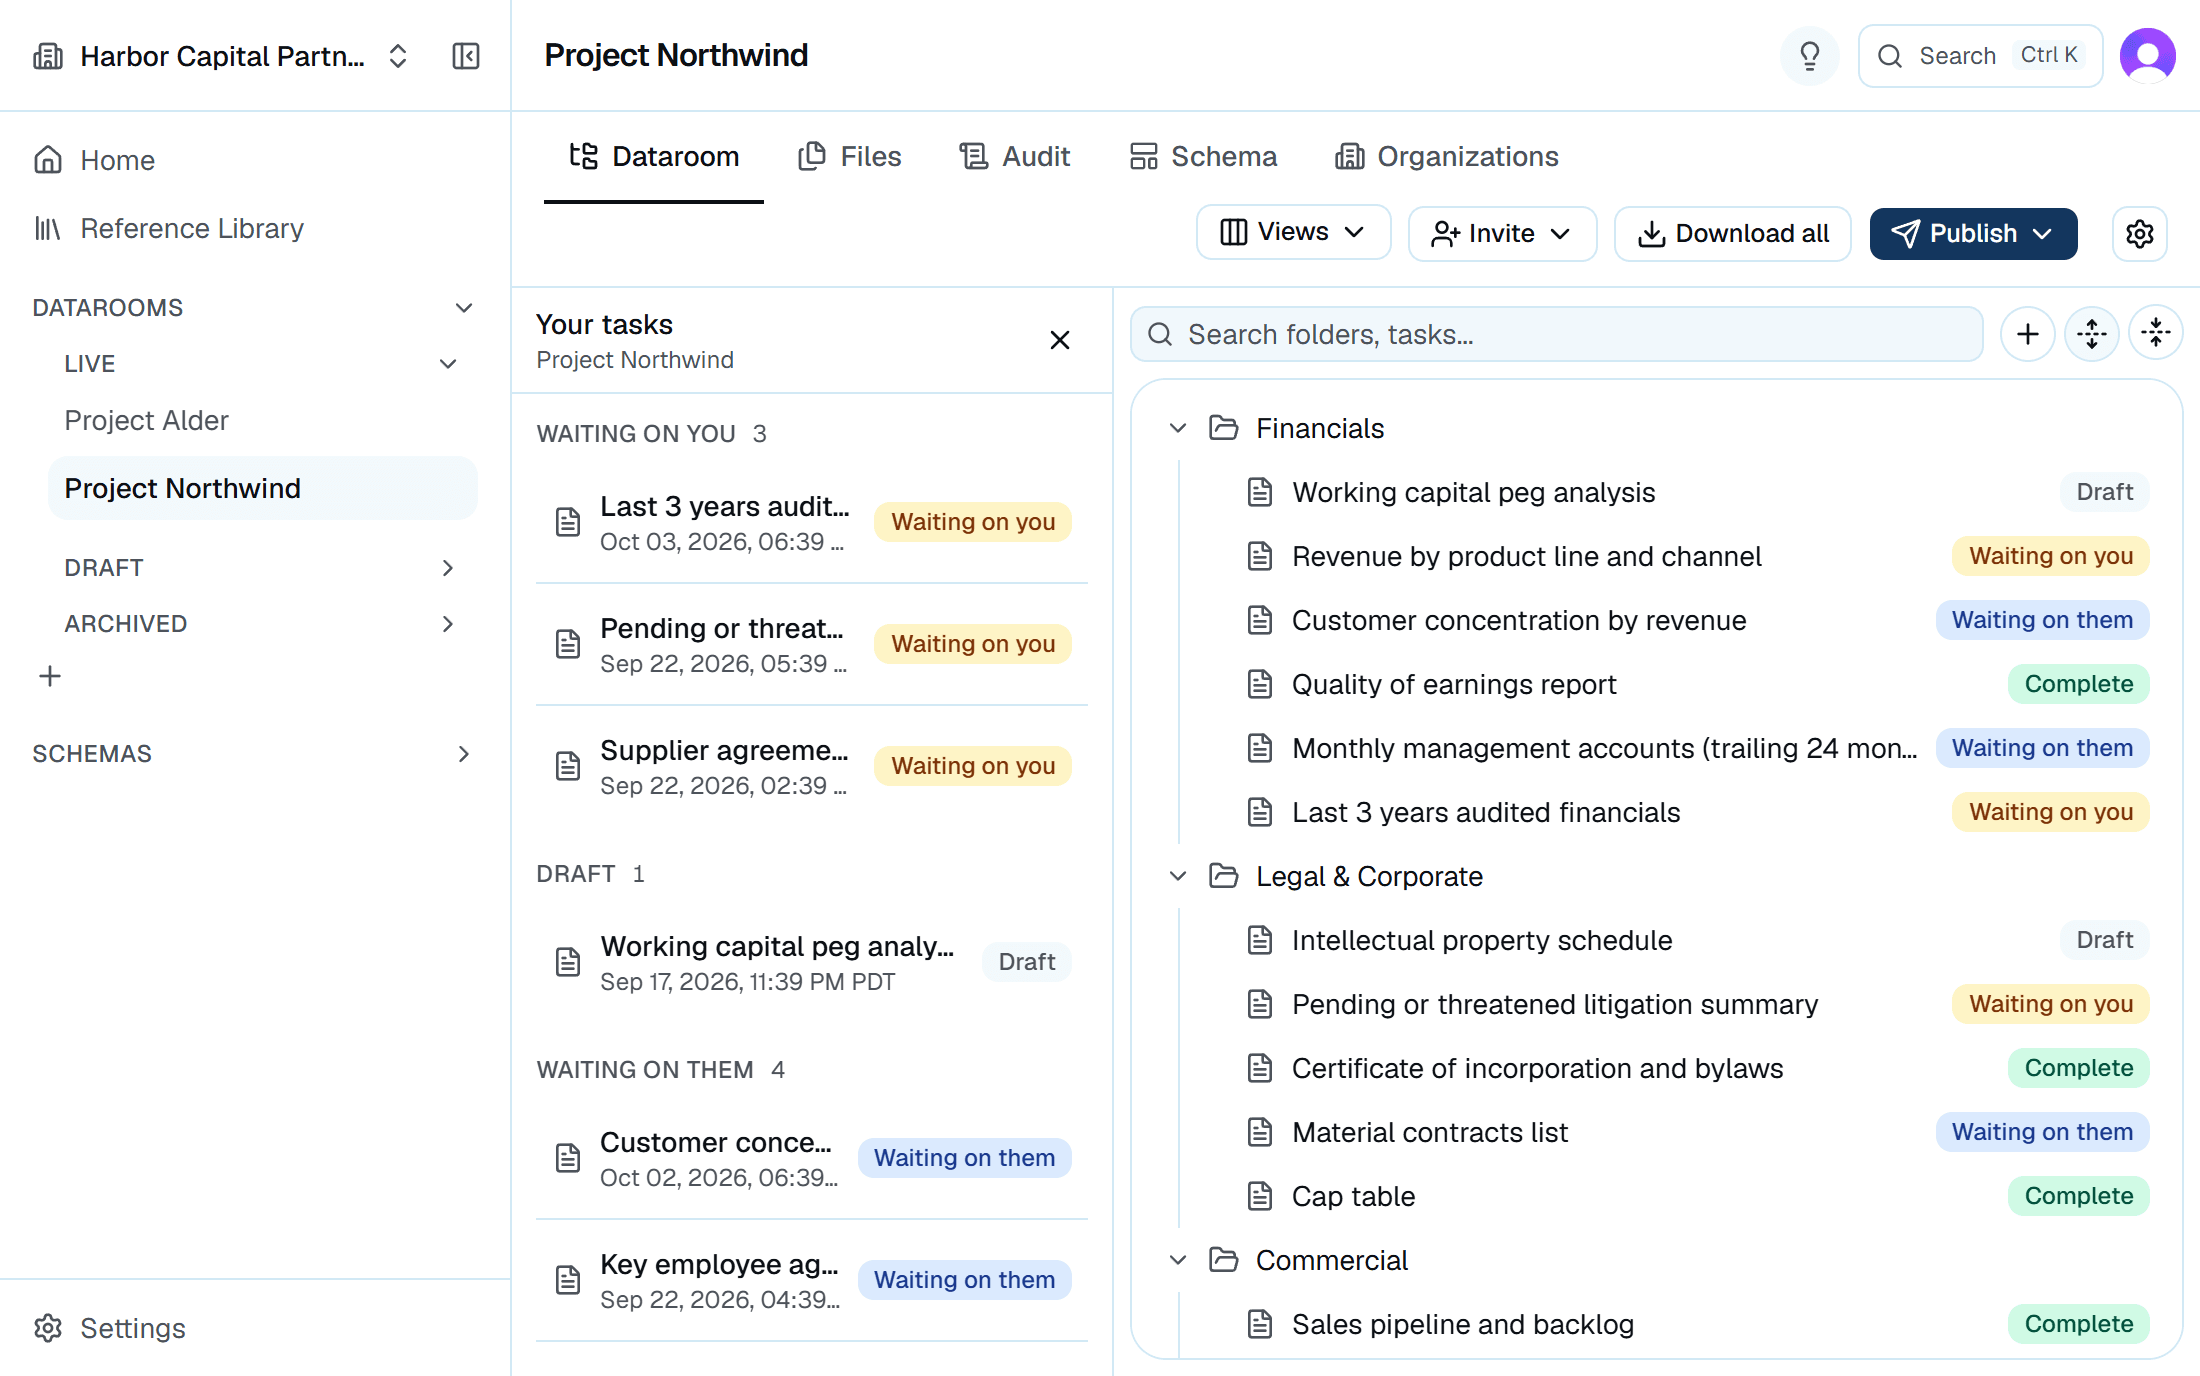
Task: Click the Harbor Capital building icon
Action: pos(48,56)
